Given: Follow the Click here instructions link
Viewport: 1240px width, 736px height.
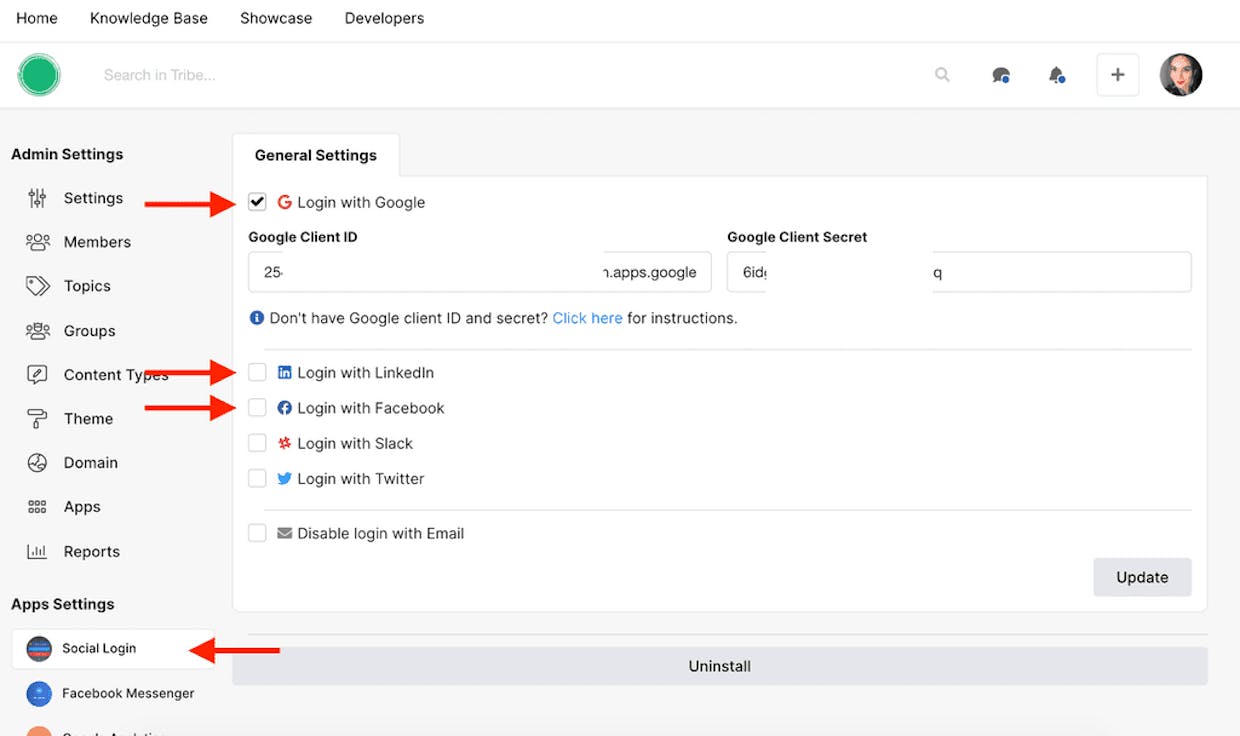Looking at the screenshot, I should pyautogui.click(x=587, y=318).
